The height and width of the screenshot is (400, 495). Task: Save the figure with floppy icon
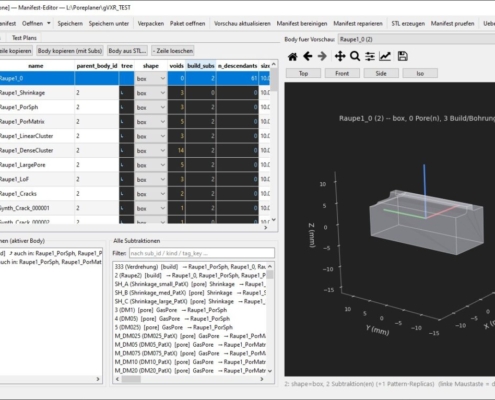(402, 56)
